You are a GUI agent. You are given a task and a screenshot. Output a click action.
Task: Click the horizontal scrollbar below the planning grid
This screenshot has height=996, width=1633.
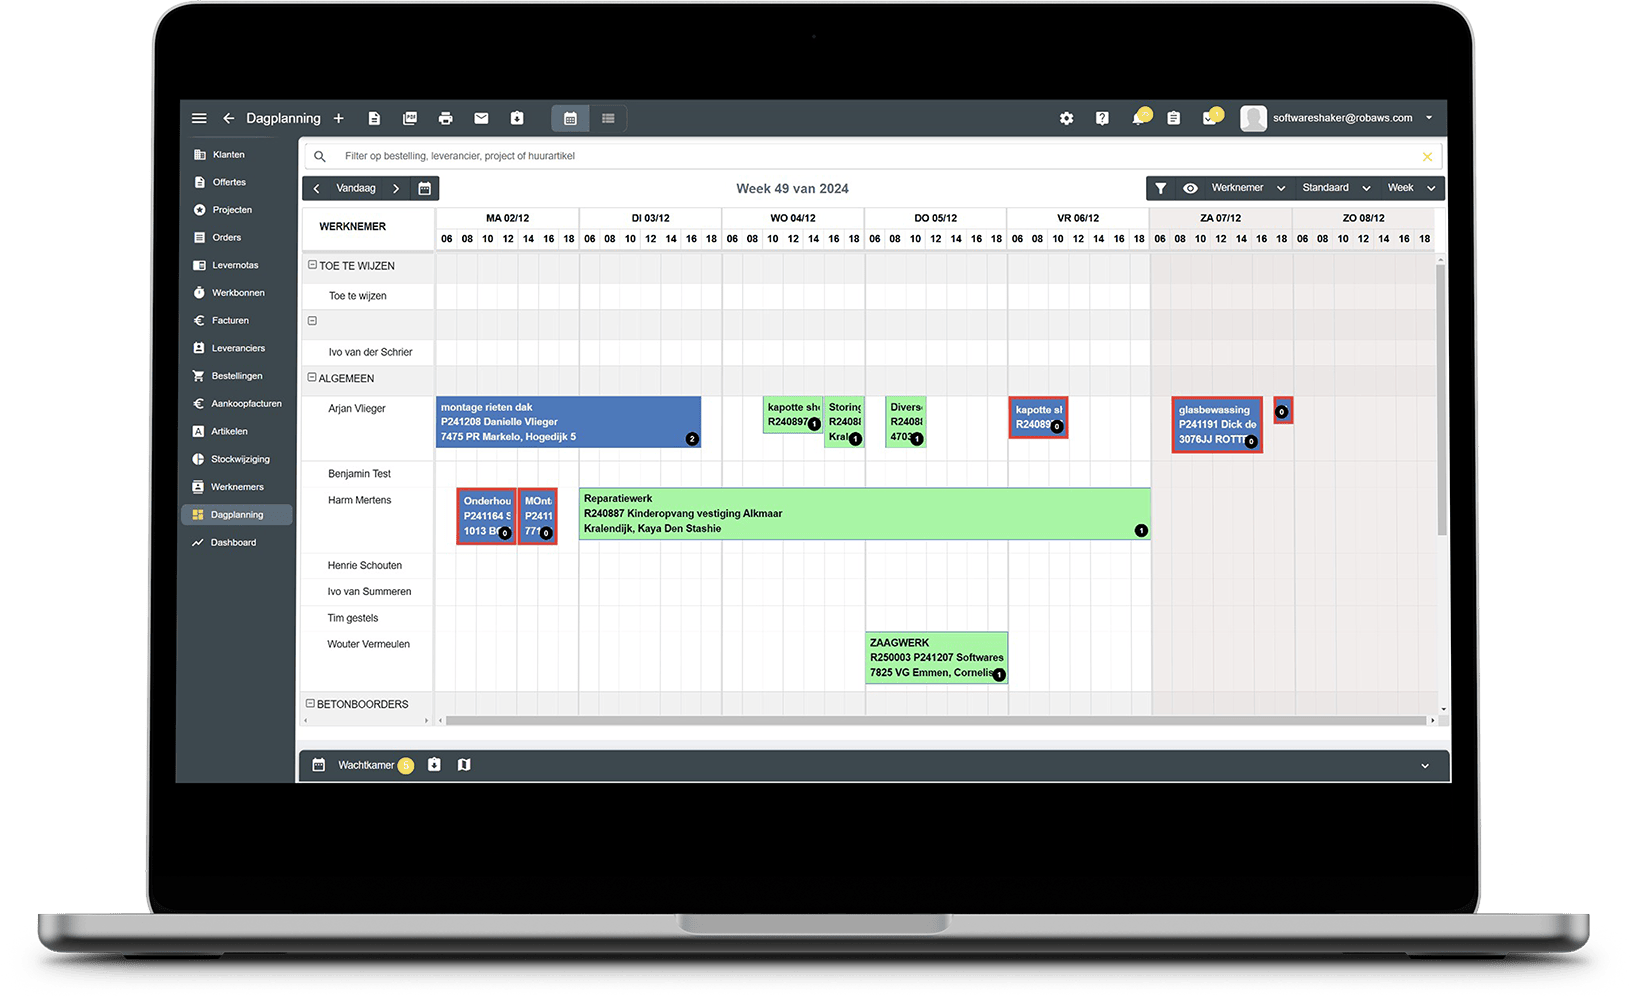(x=935, y=720)
